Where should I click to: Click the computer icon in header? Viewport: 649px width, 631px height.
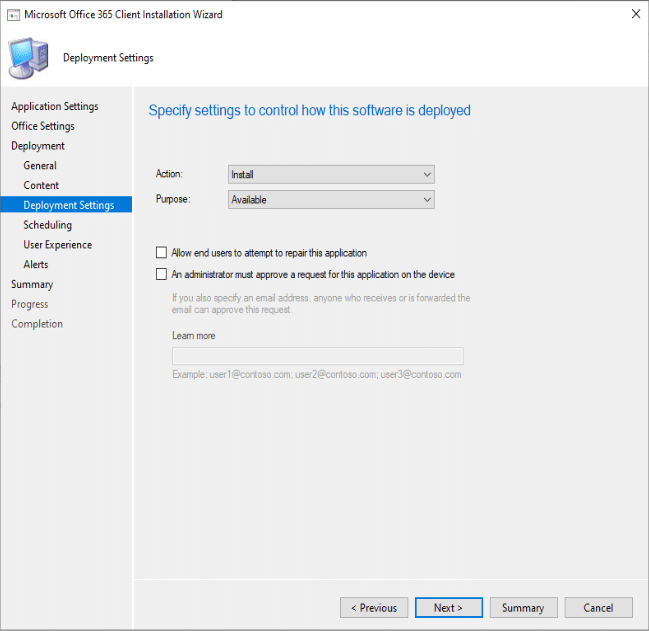coord(30,58)
